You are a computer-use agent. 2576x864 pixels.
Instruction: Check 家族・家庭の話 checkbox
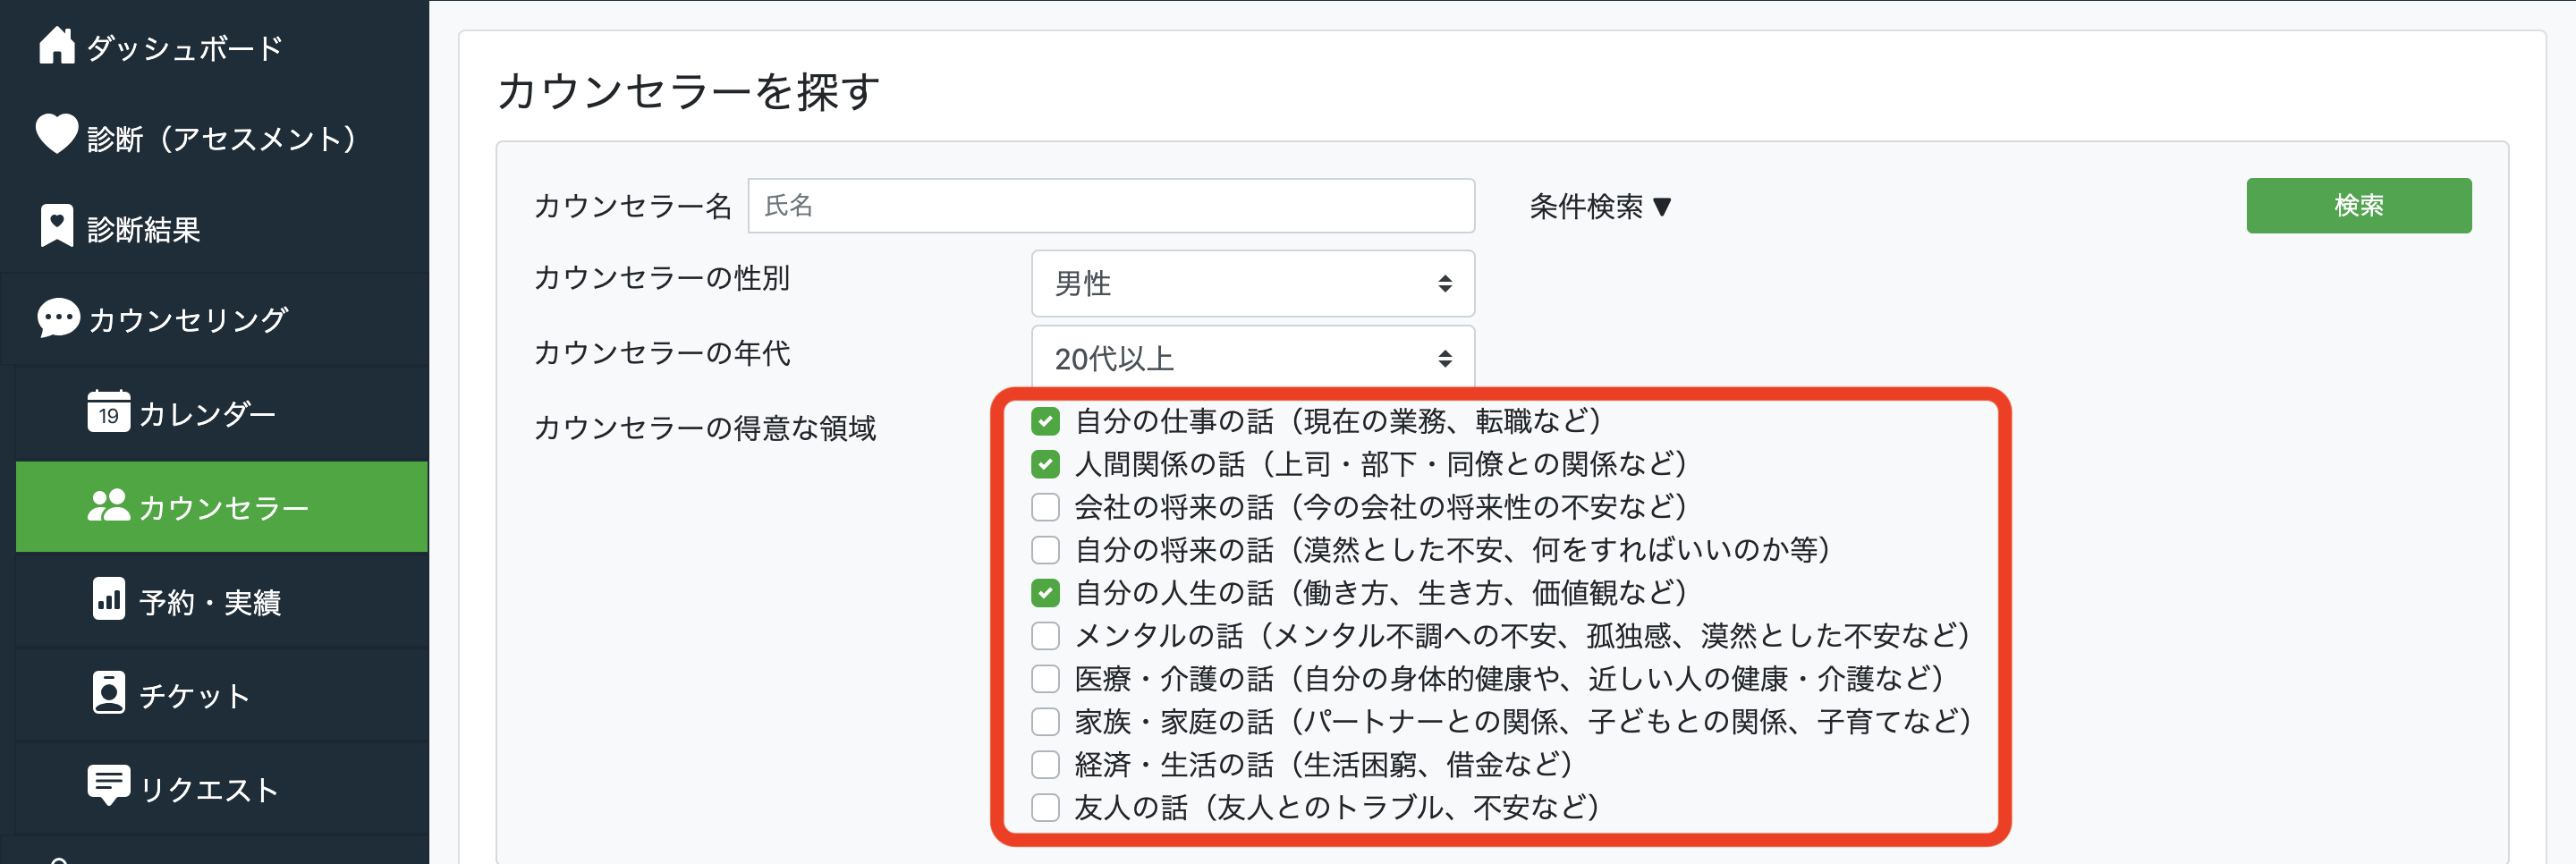click(x=1045, y=722)
